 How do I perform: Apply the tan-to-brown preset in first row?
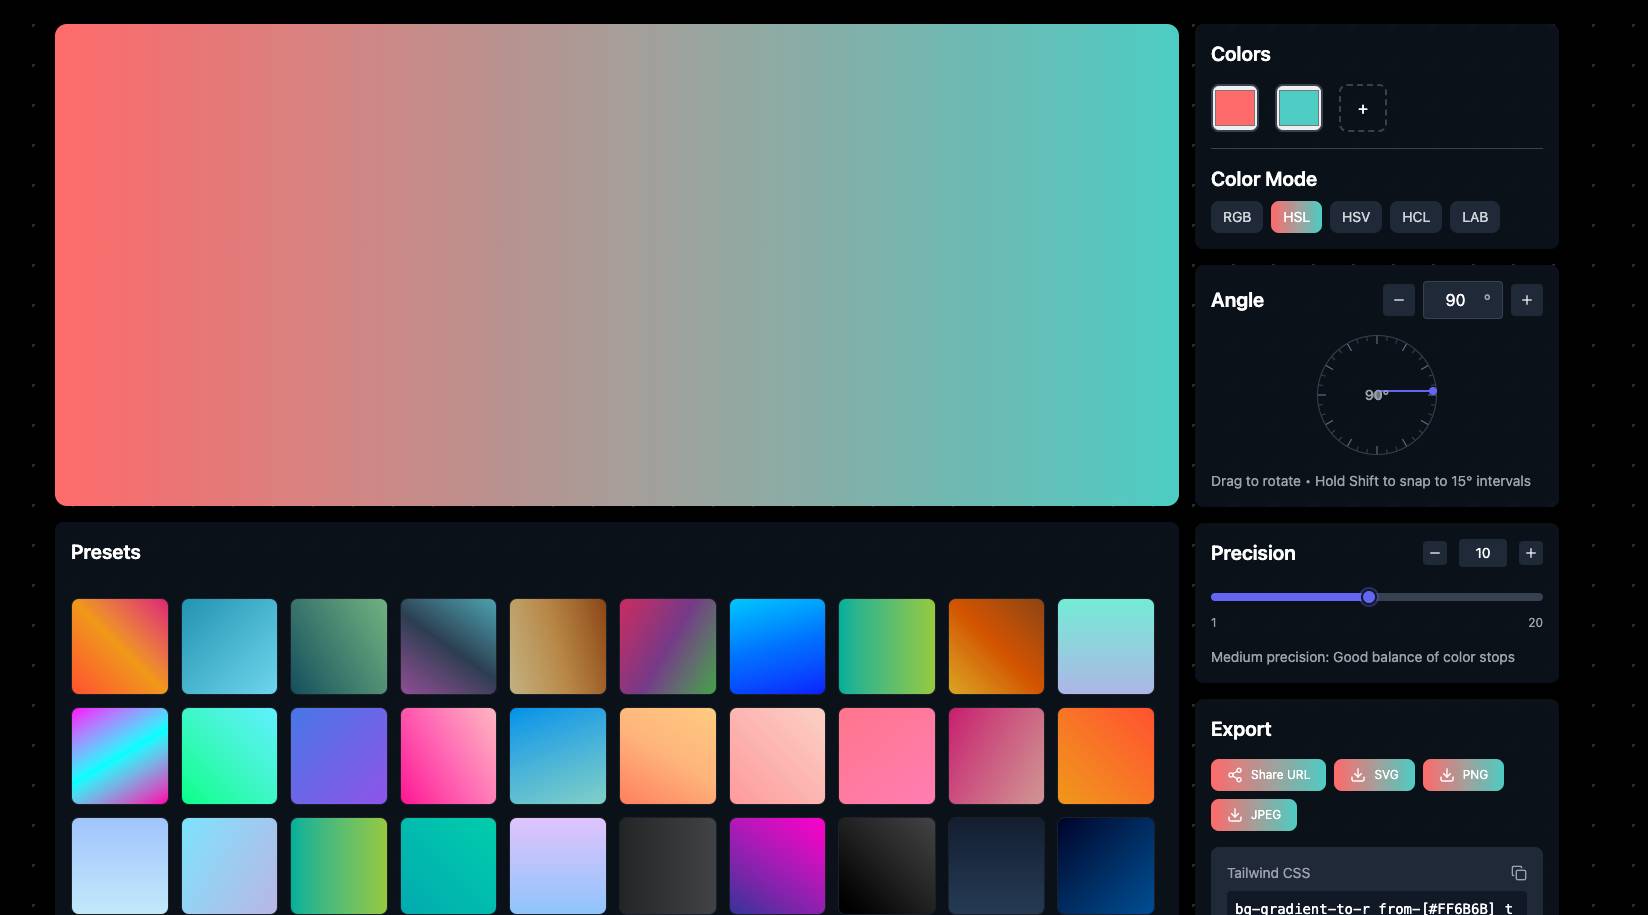click(x=558, y=646)
